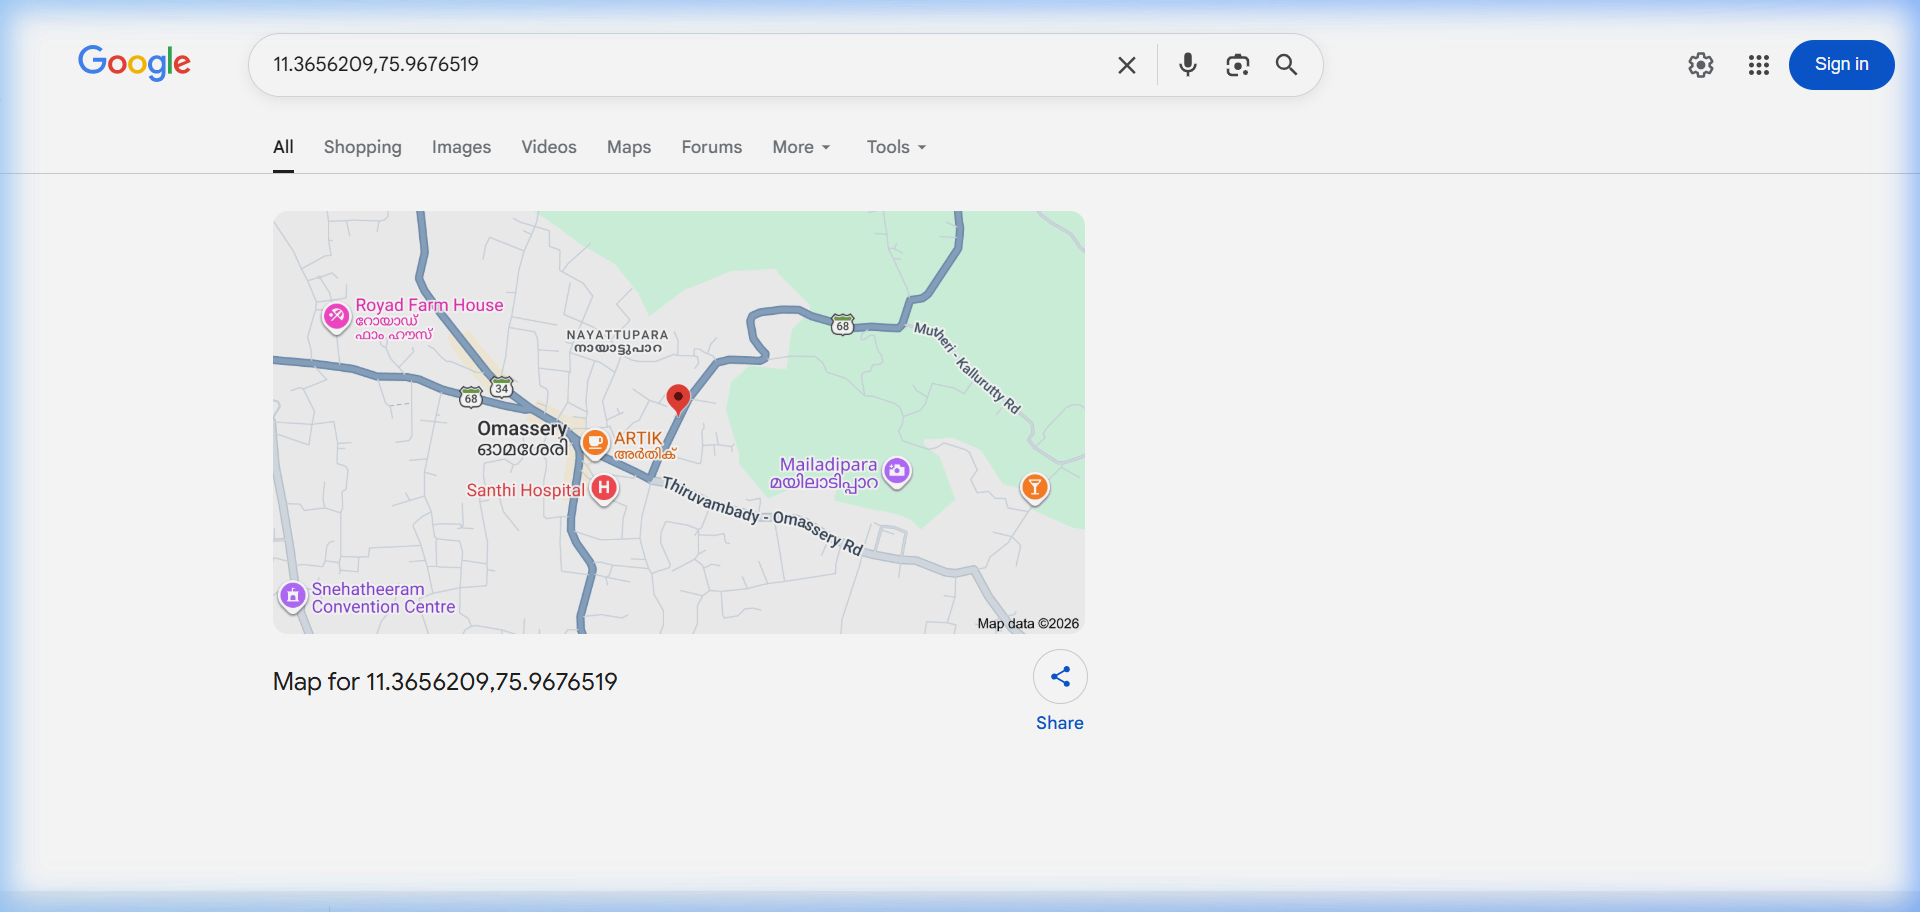Click the Google logo
The image size is (1920, 912).
134,63
